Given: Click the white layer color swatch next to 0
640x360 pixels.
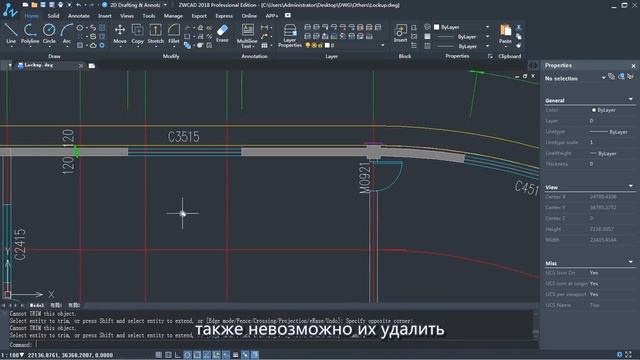Looking at the screenshot, I should pyautogui.click(x=327, y=45).
